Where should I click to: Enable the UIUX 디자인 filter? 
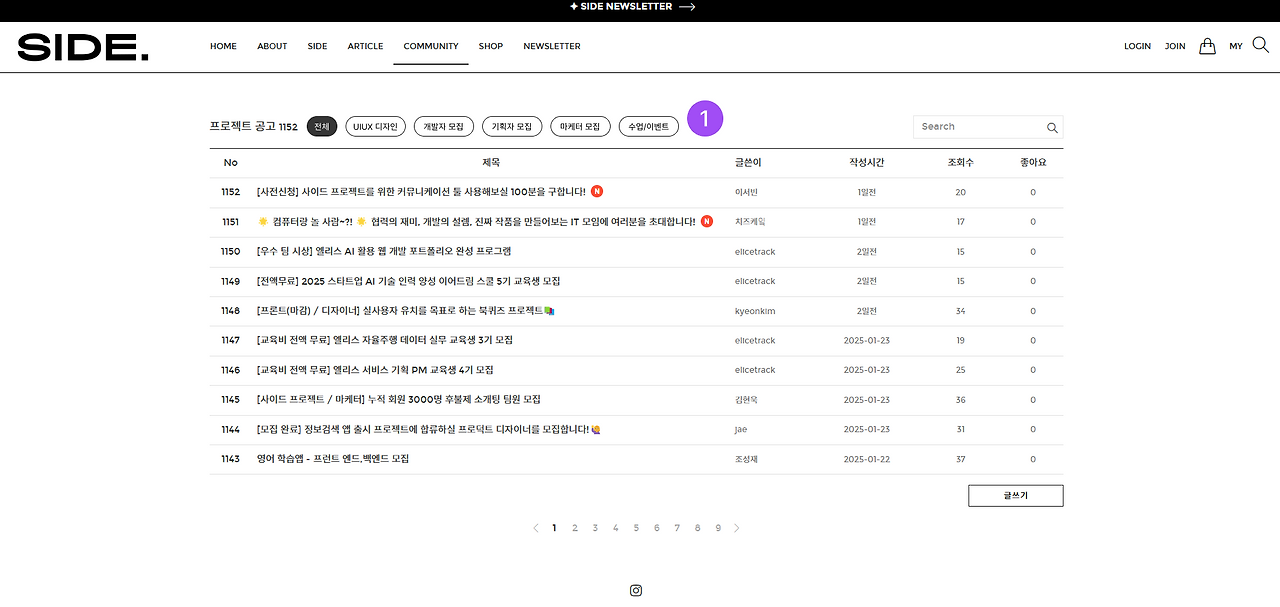pos(375,126)
